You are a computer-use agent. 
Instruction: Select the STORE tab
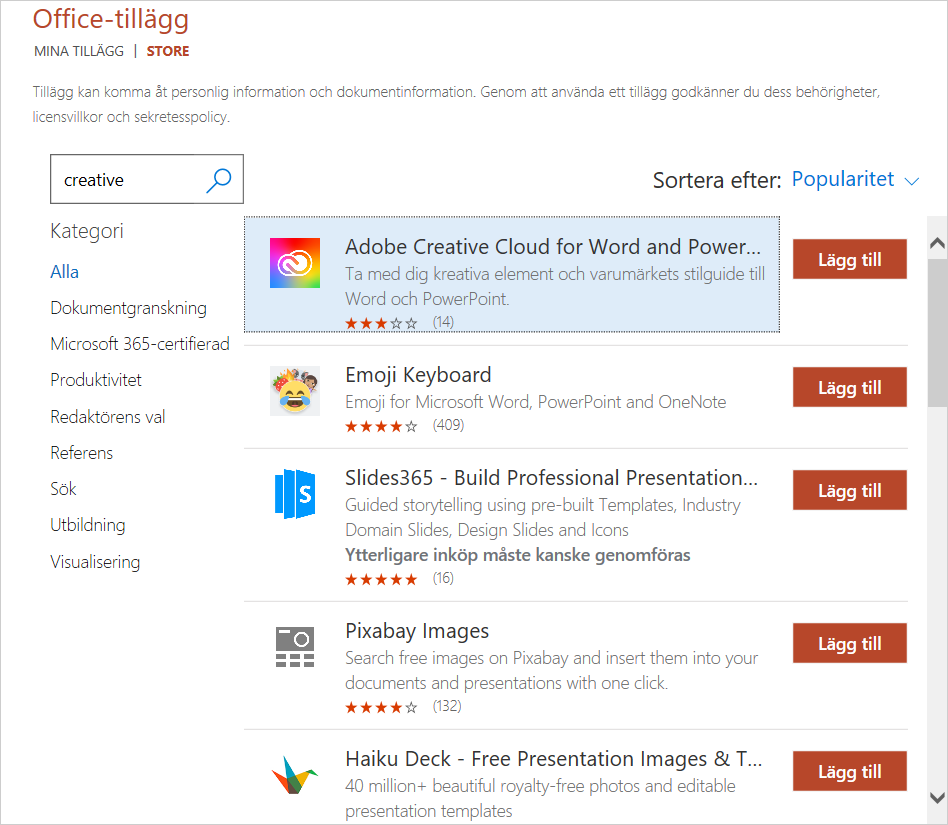(168, 51)
